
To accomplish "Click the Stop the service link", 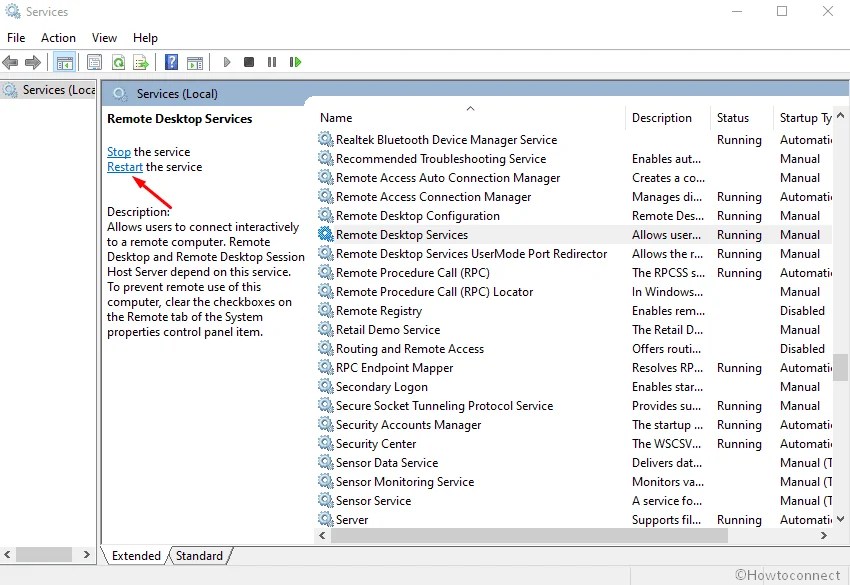I will coord(118,151).
